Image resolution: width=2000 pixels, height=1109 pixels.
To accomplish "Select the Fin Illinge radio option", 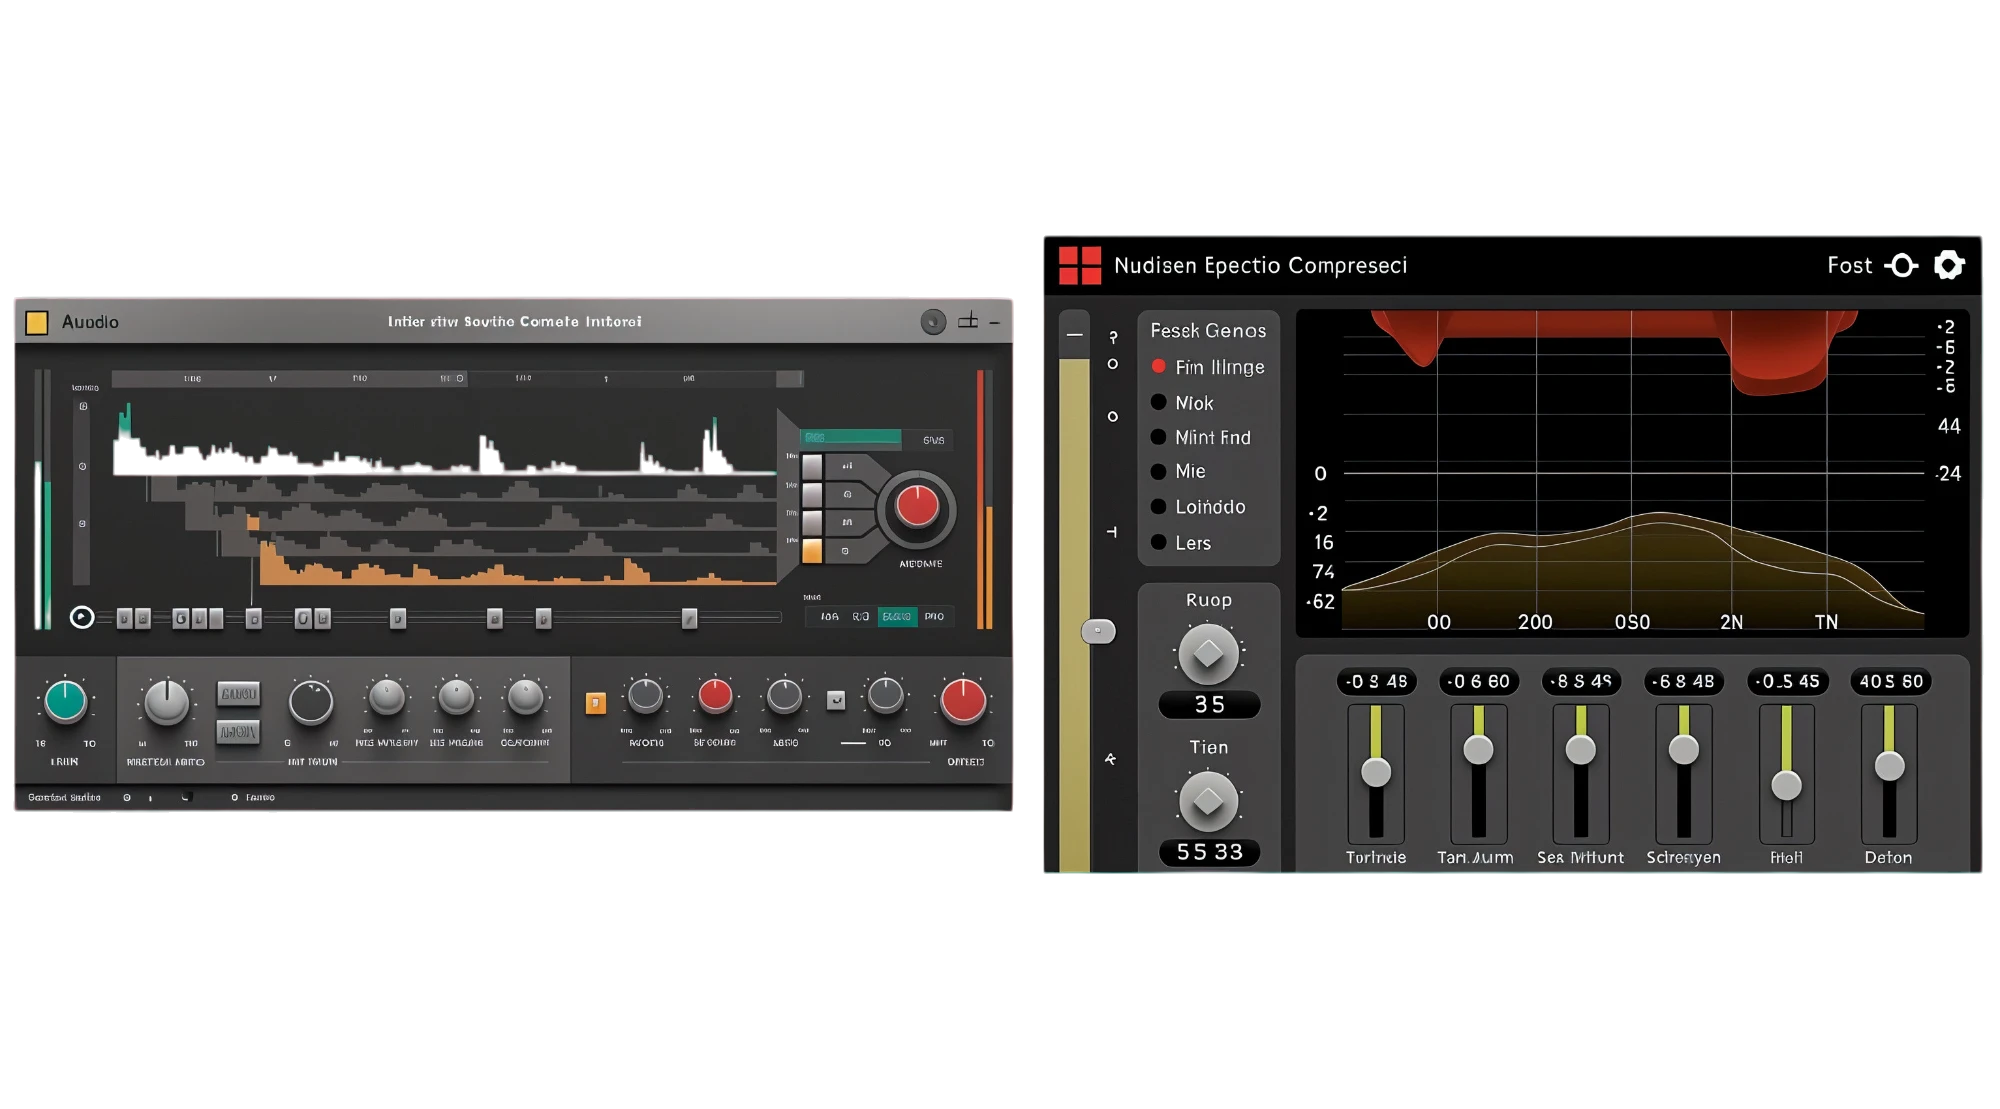I will pyautogui.click(x=1208, y=367).
